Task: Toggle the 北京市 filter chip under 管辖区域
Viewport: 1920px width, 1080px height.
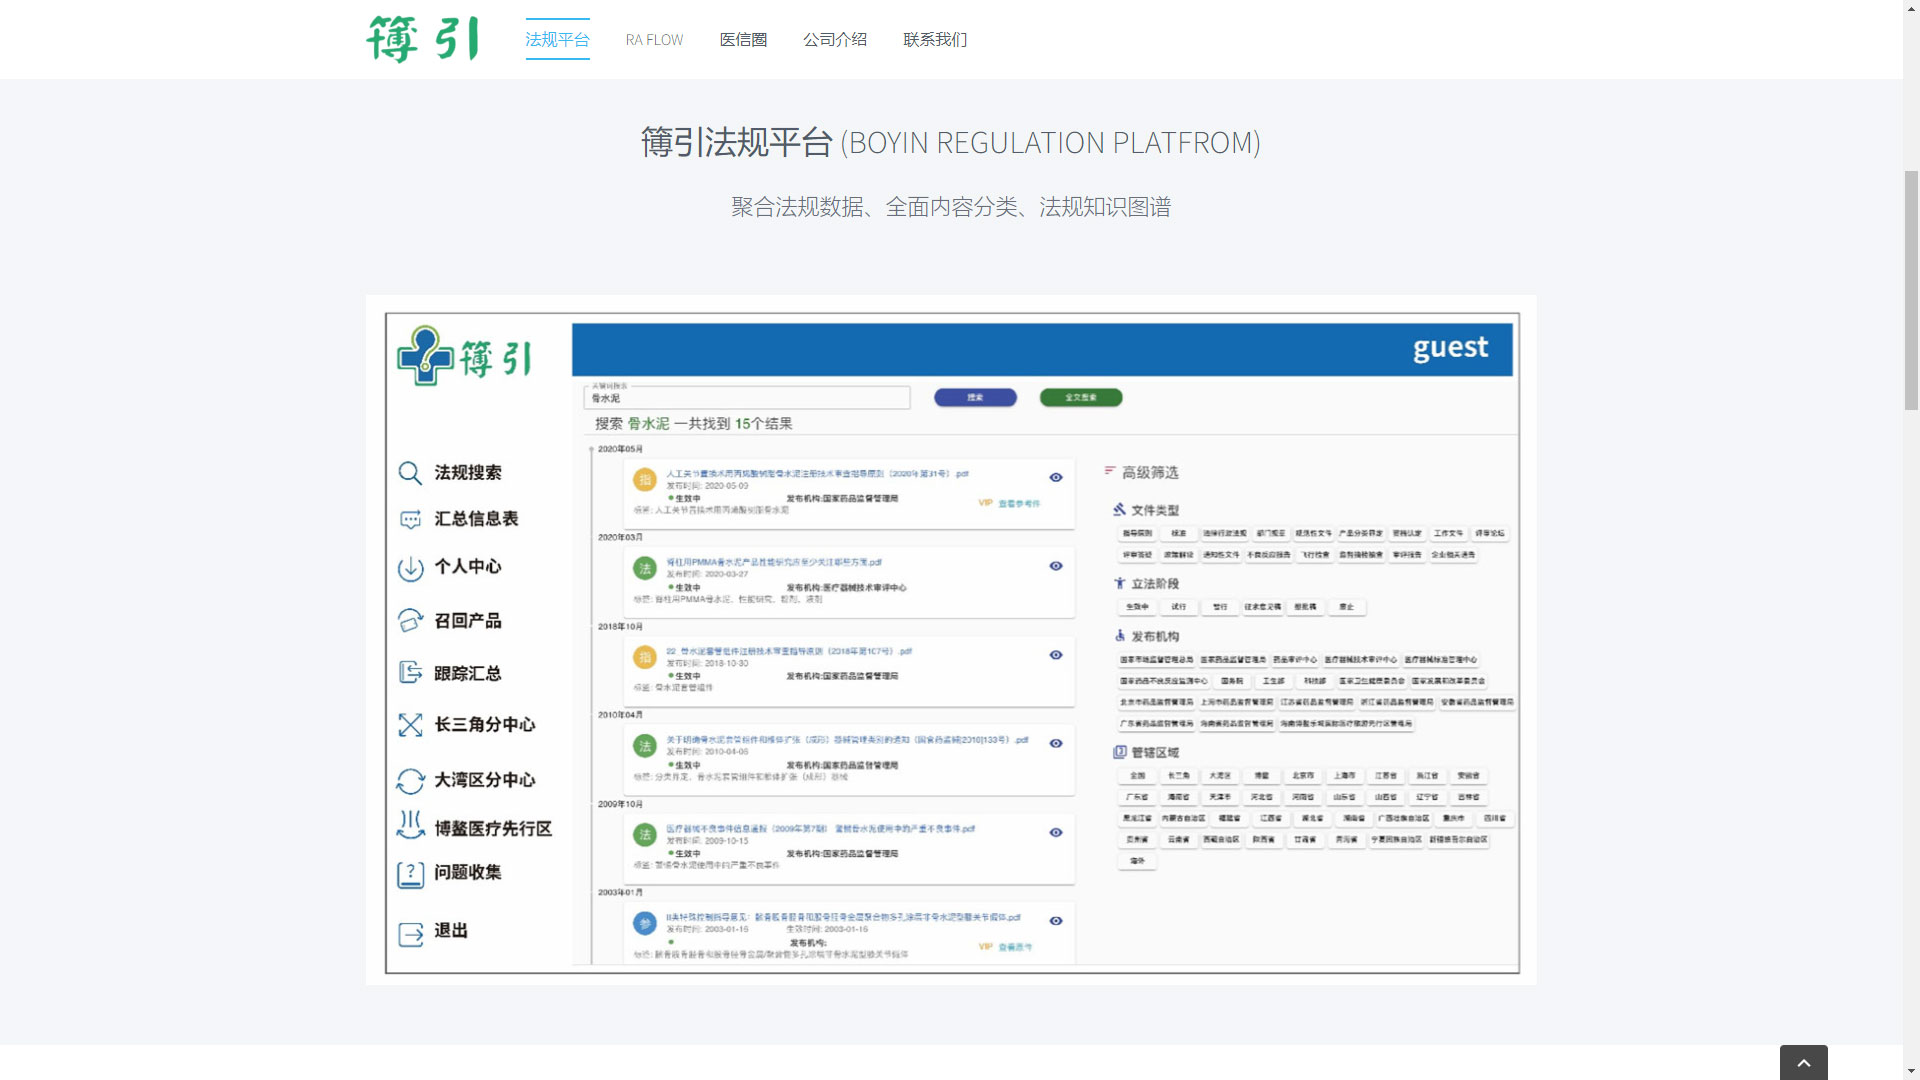Action: point(1303,776)
